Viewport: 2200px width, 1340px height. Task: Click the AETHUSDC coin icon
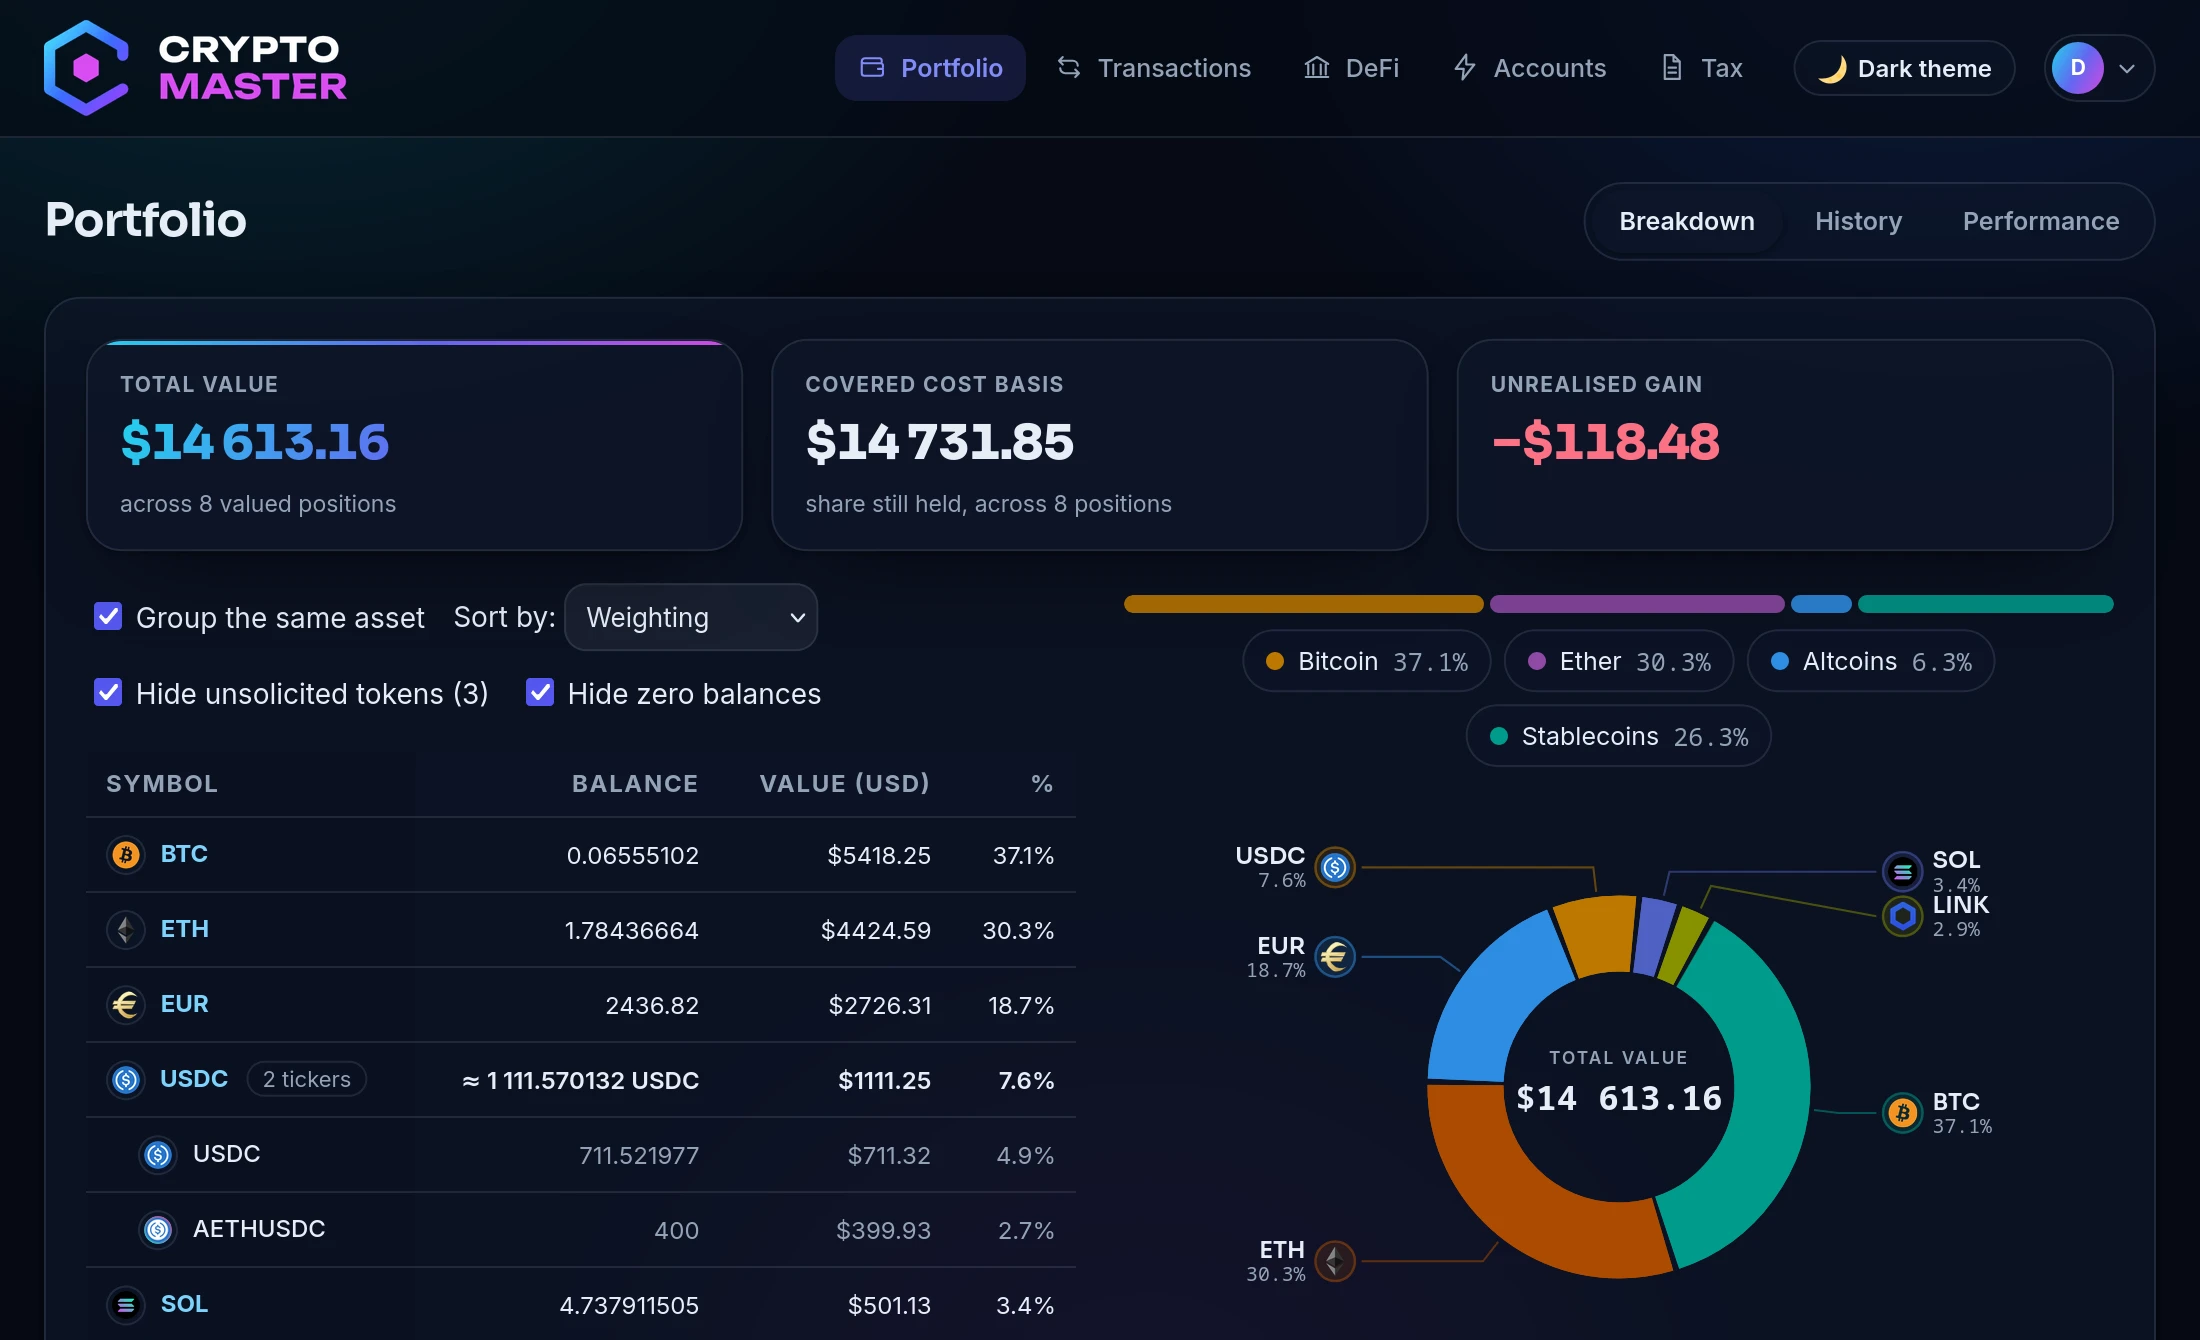[158, 1230]
